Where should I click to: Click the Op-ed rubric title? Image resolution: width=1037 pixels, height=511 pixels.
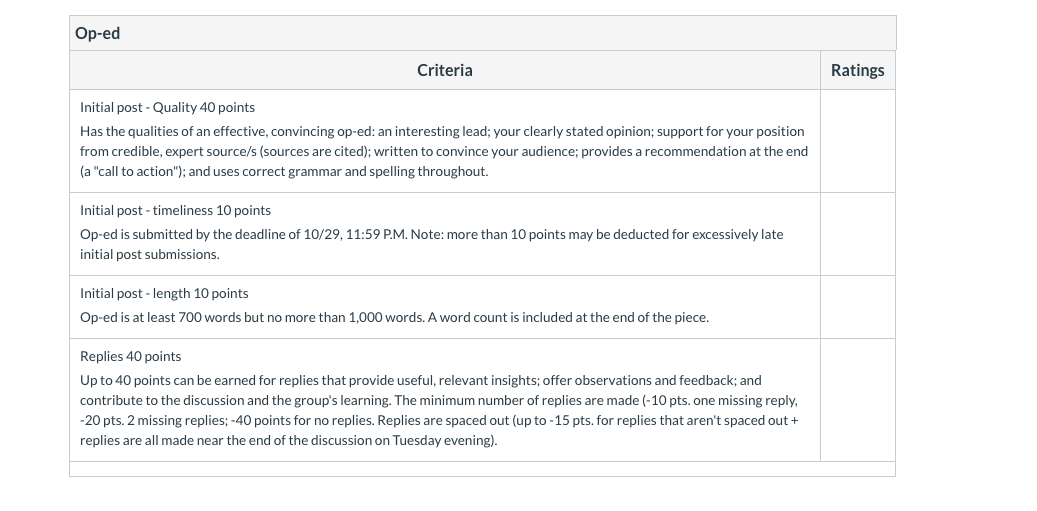point(97,33)
